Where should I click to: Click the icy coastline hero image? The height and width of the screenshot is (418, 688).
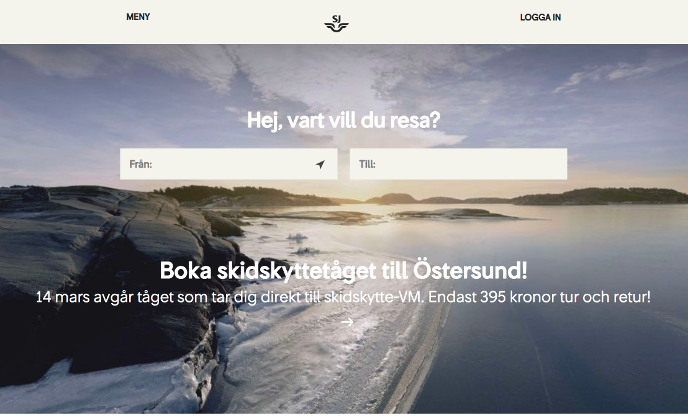(x=344, y=229)
